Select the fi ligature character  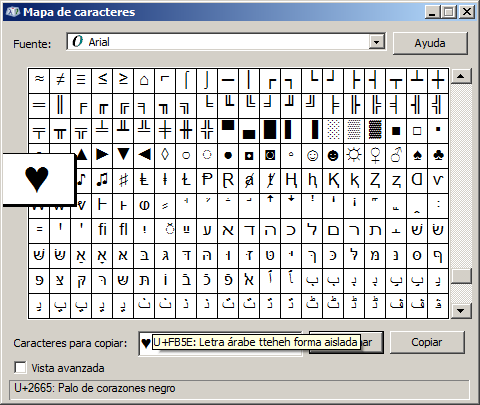point(102,230)
